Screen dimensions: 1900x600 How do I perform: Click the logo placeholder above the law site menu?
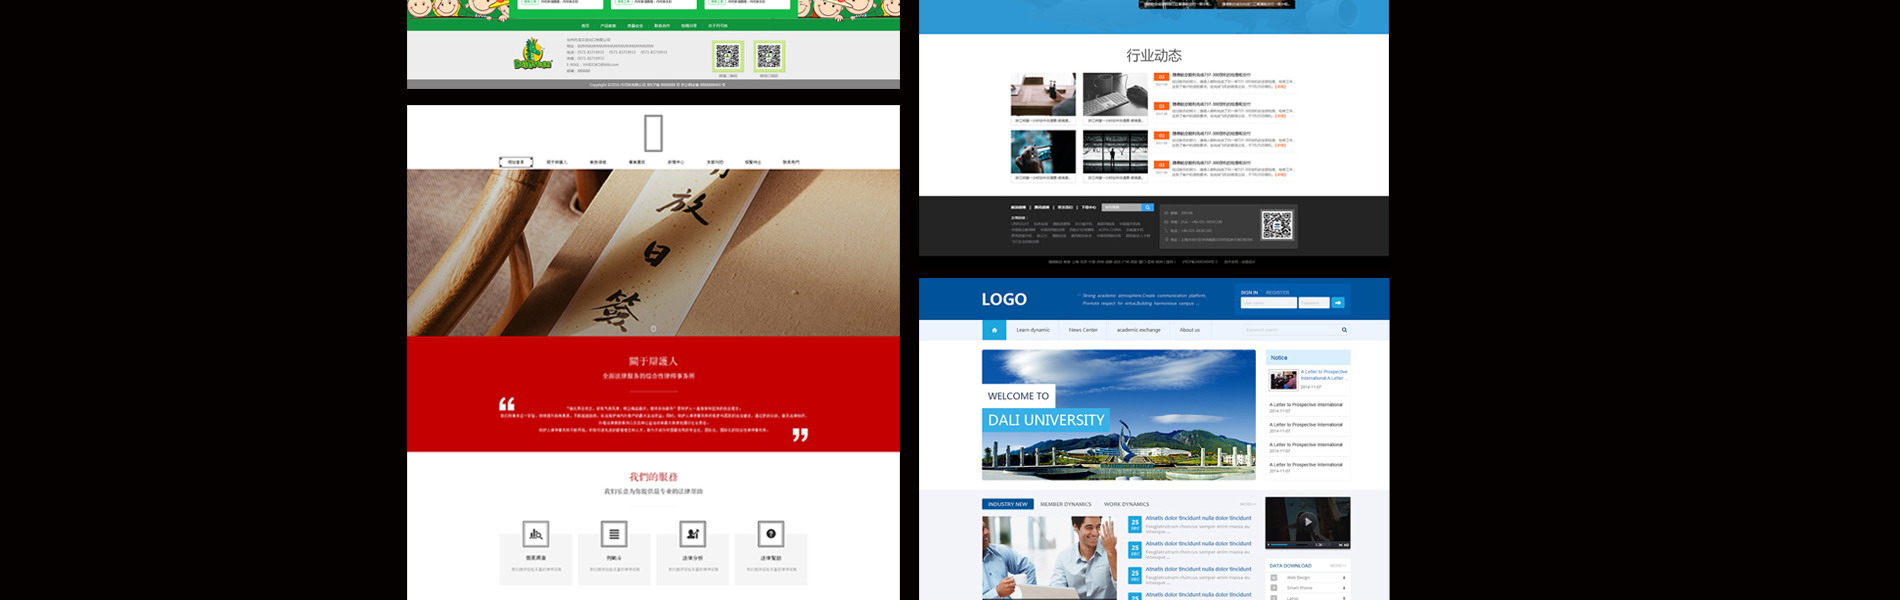point(653,133)
